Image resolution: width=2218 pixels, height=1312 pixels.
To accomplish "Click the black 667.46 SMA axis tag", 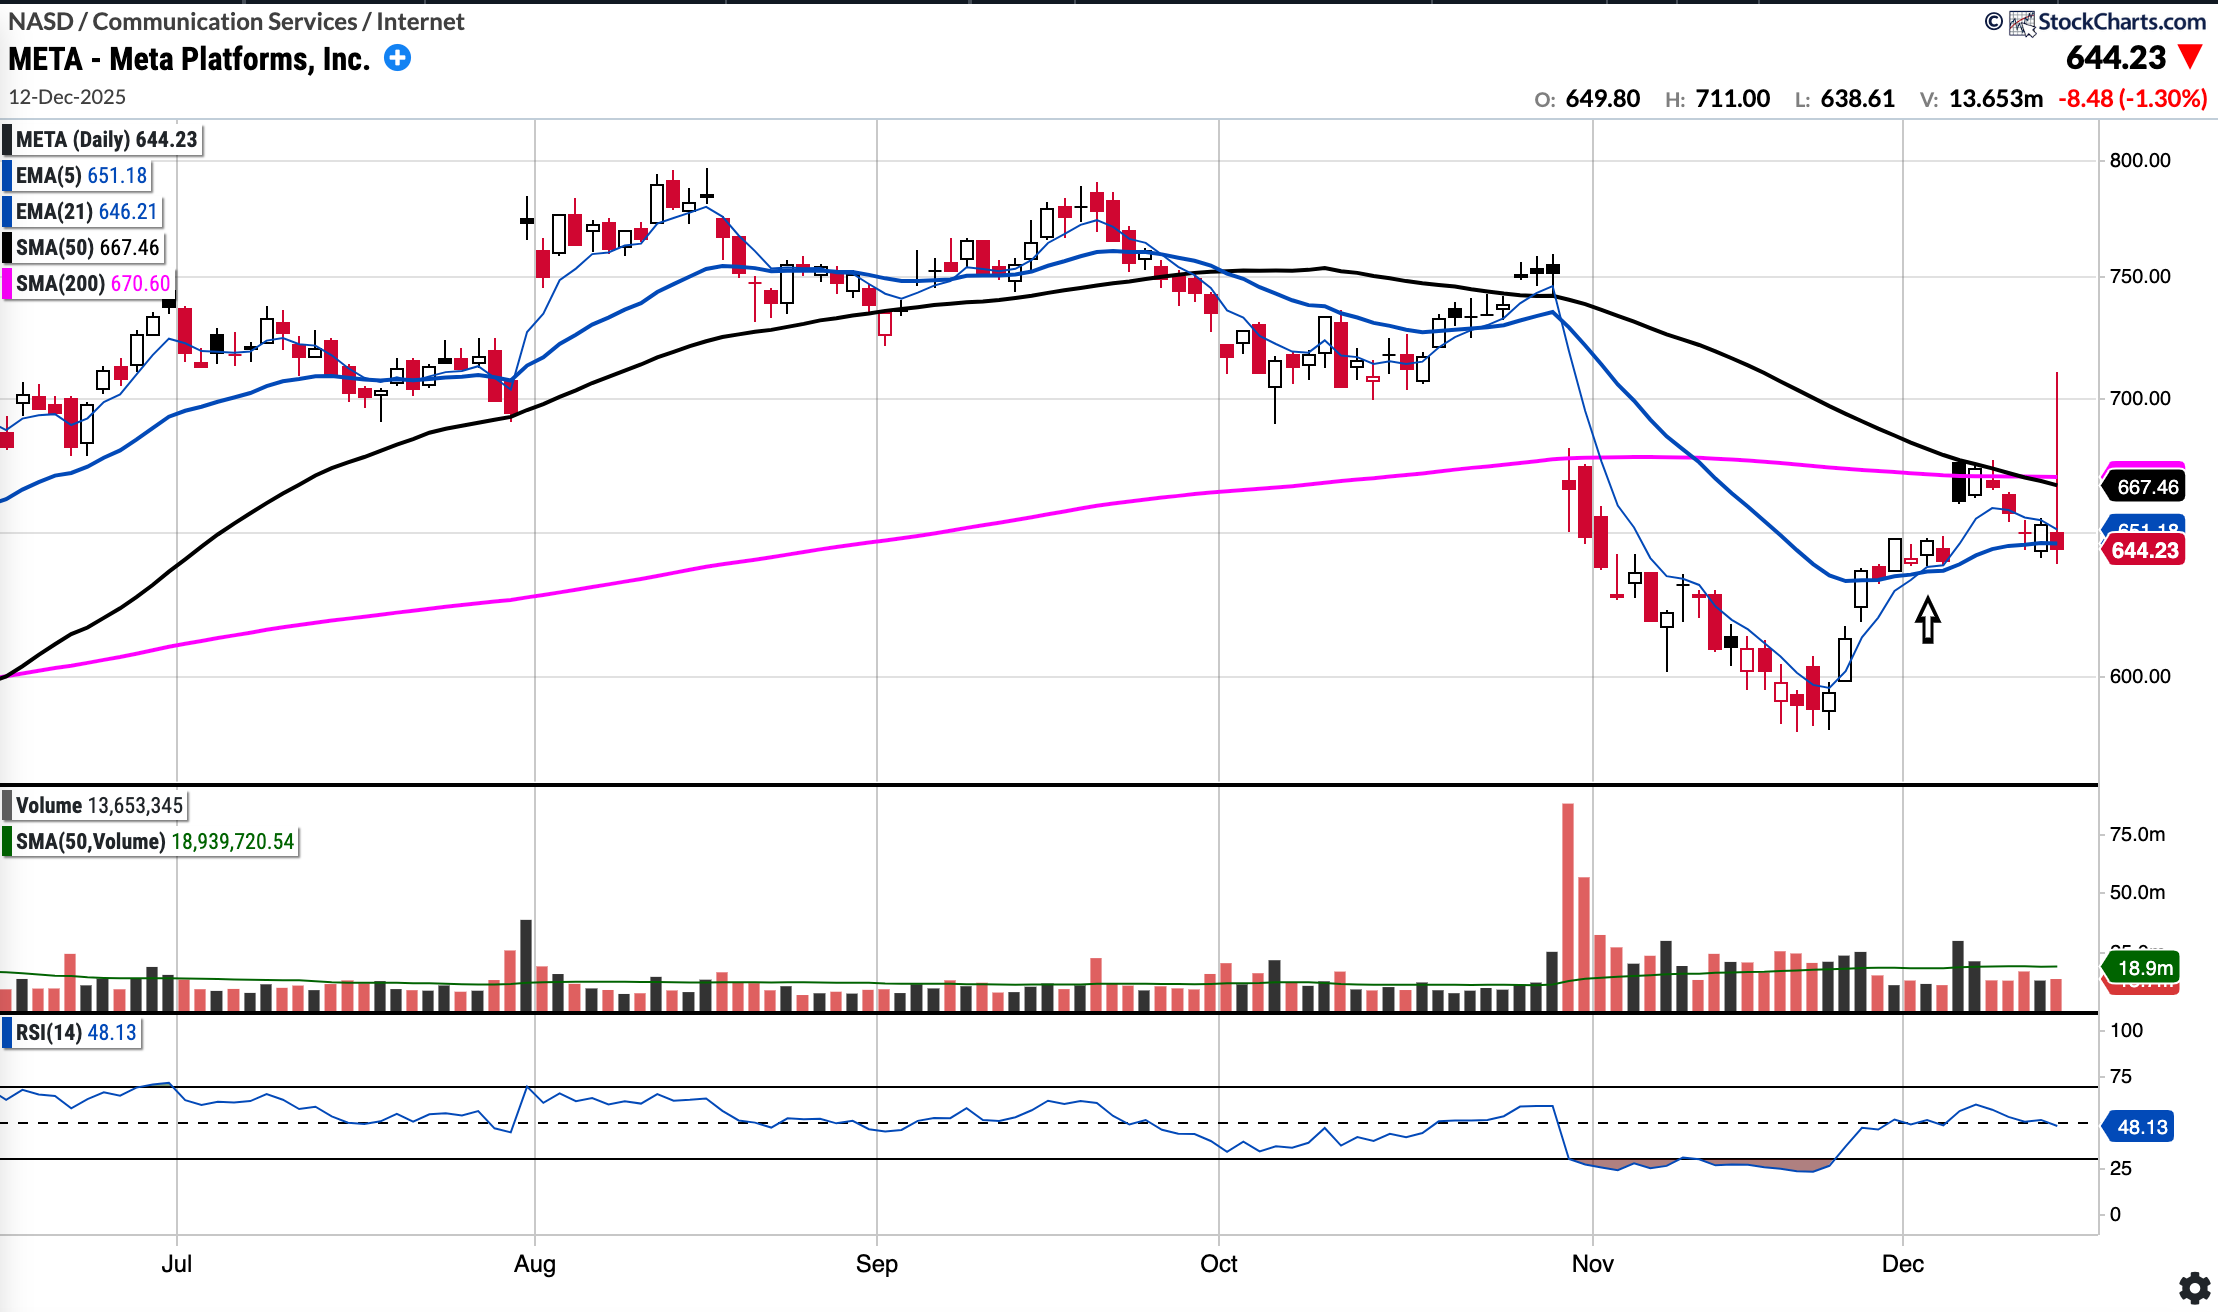I will [x=2146, y=487].
